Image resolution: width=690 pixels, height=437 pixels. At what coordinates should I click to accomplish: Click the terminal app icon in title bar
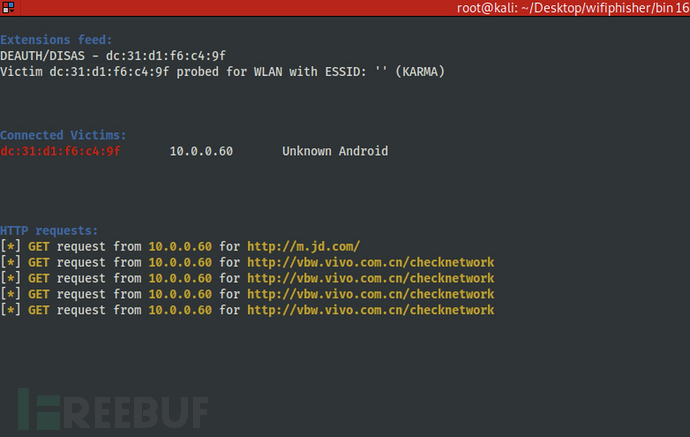8,7
